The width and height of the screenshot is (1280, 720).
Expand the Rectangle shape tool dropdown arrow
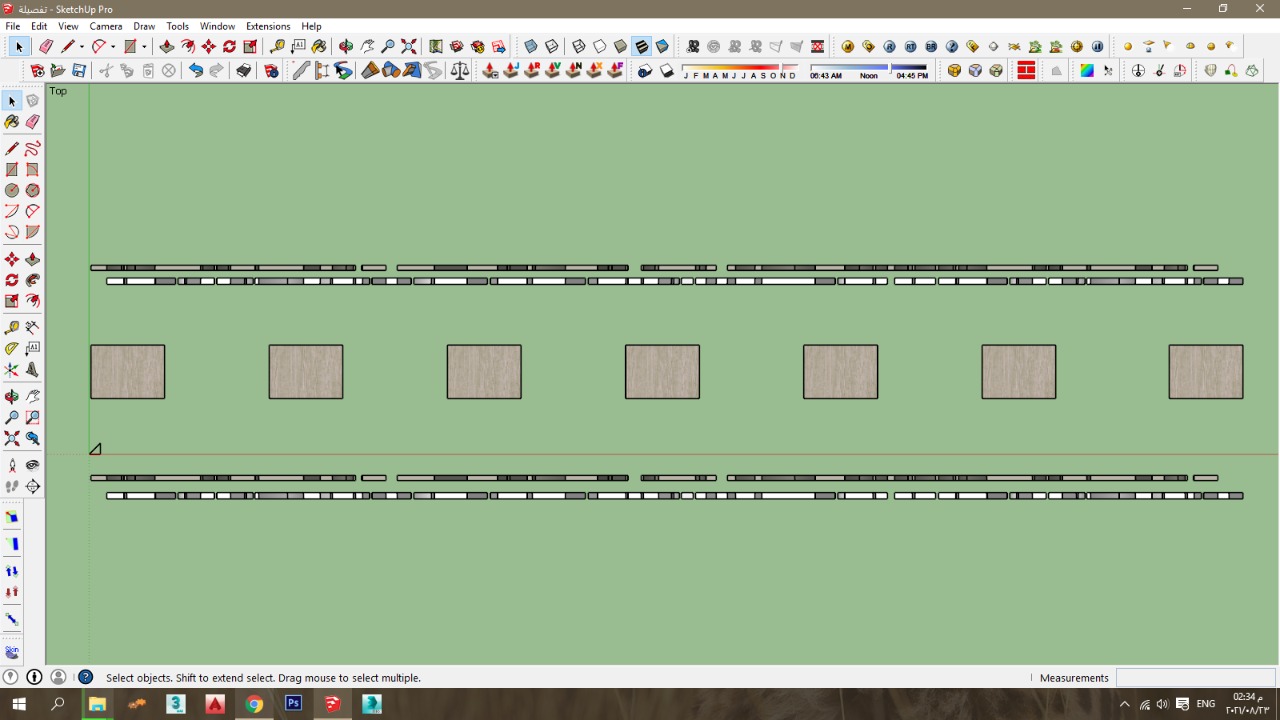144,47
